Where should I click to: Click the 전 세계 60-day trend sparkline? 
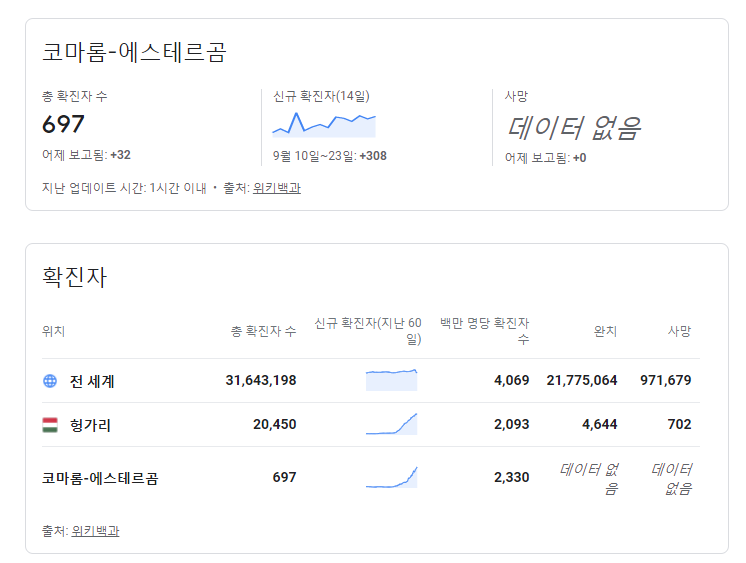click(x=392, y=380)
